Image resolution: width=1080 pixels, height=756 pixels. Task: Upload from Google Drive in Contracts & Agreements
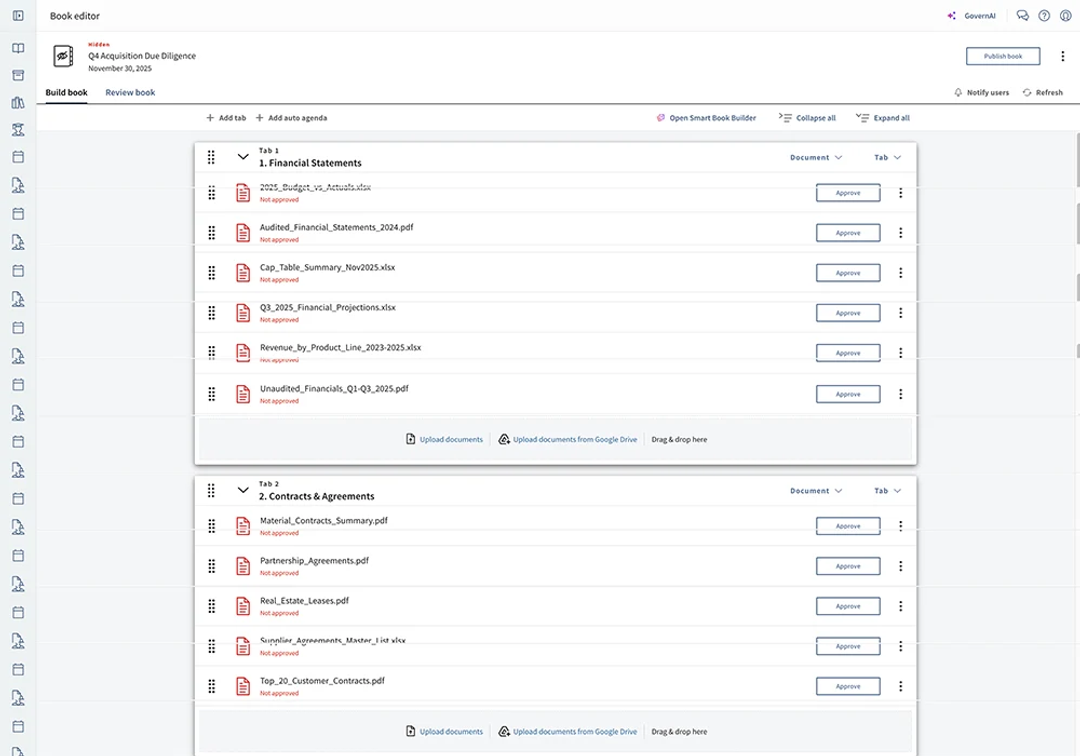tap(568, 731)
